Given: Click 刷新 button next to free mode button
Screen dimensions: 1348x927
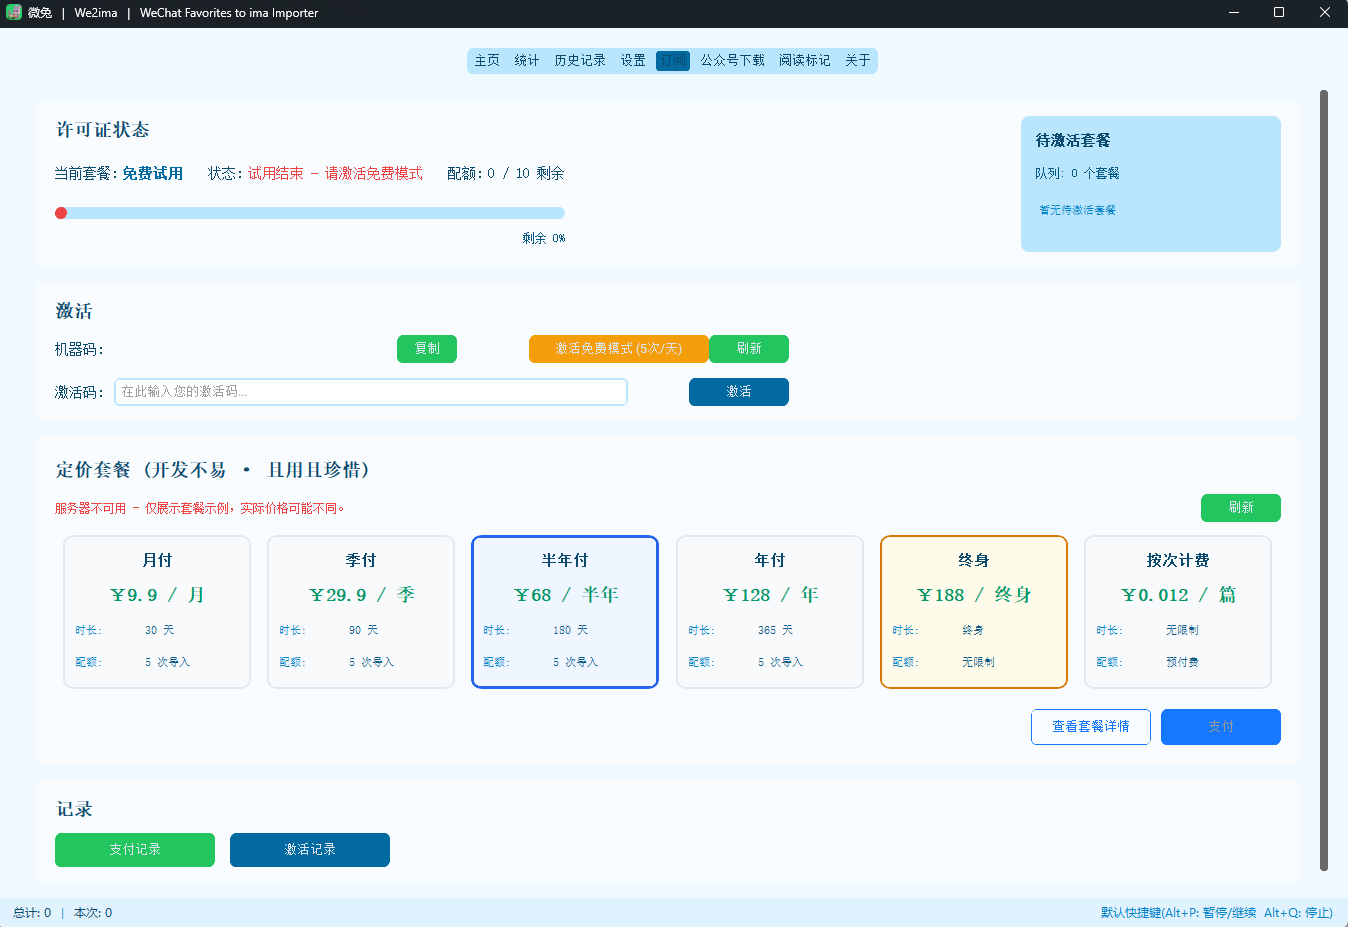Looking at the screenshot, I should click(749, 349).
